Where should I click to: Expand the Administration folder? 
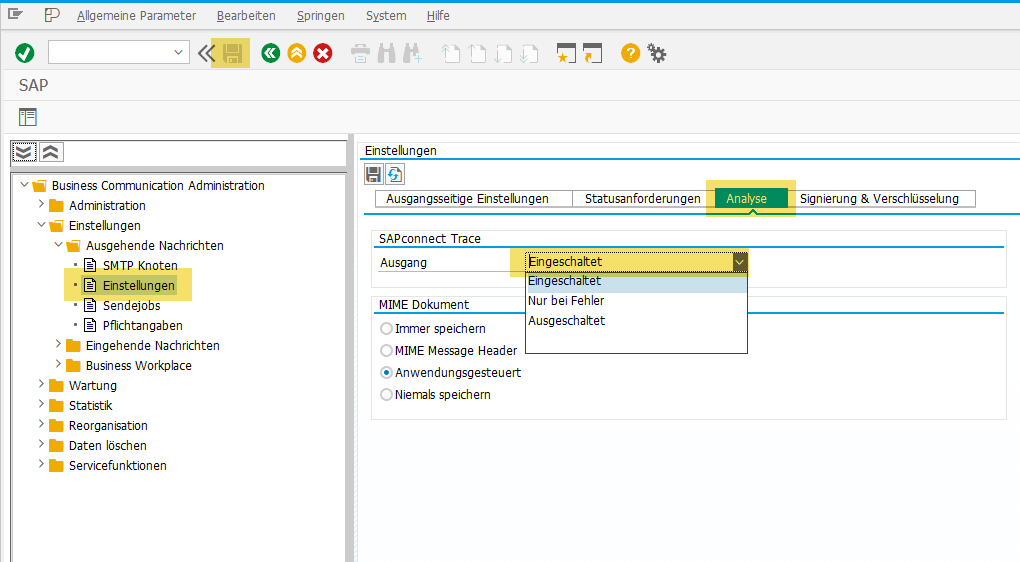(42, 204)
